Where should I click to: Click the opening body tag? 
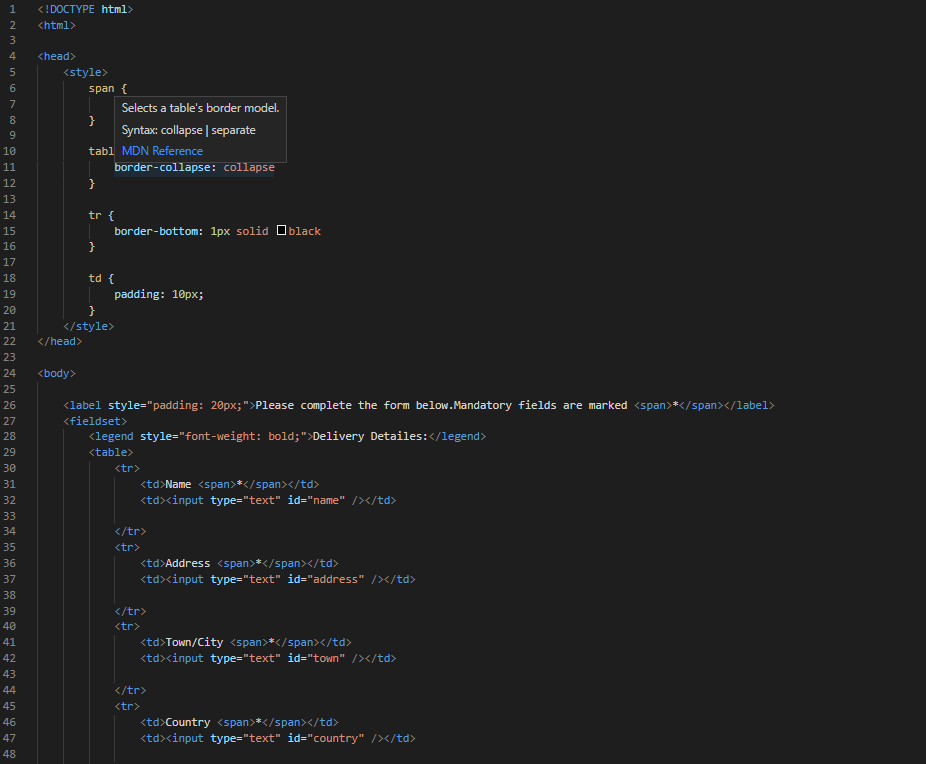57,373
